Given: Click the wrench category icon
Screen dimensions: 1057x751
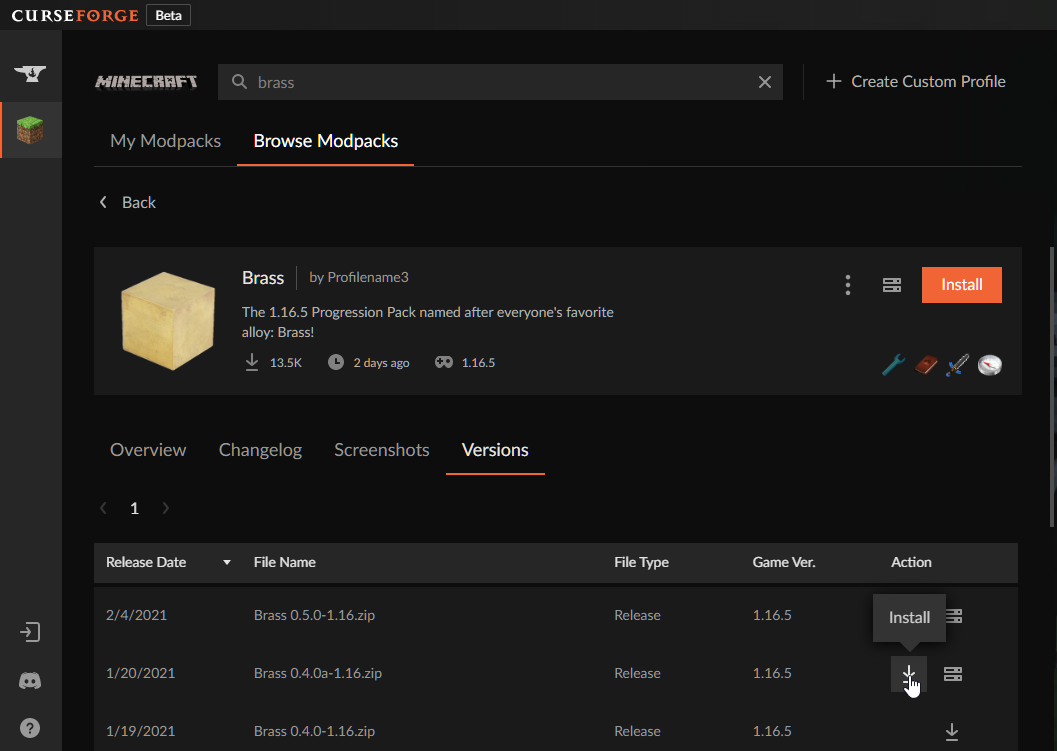Looking at the screenshot, I should pyautogui.click(x=894, y=365).
